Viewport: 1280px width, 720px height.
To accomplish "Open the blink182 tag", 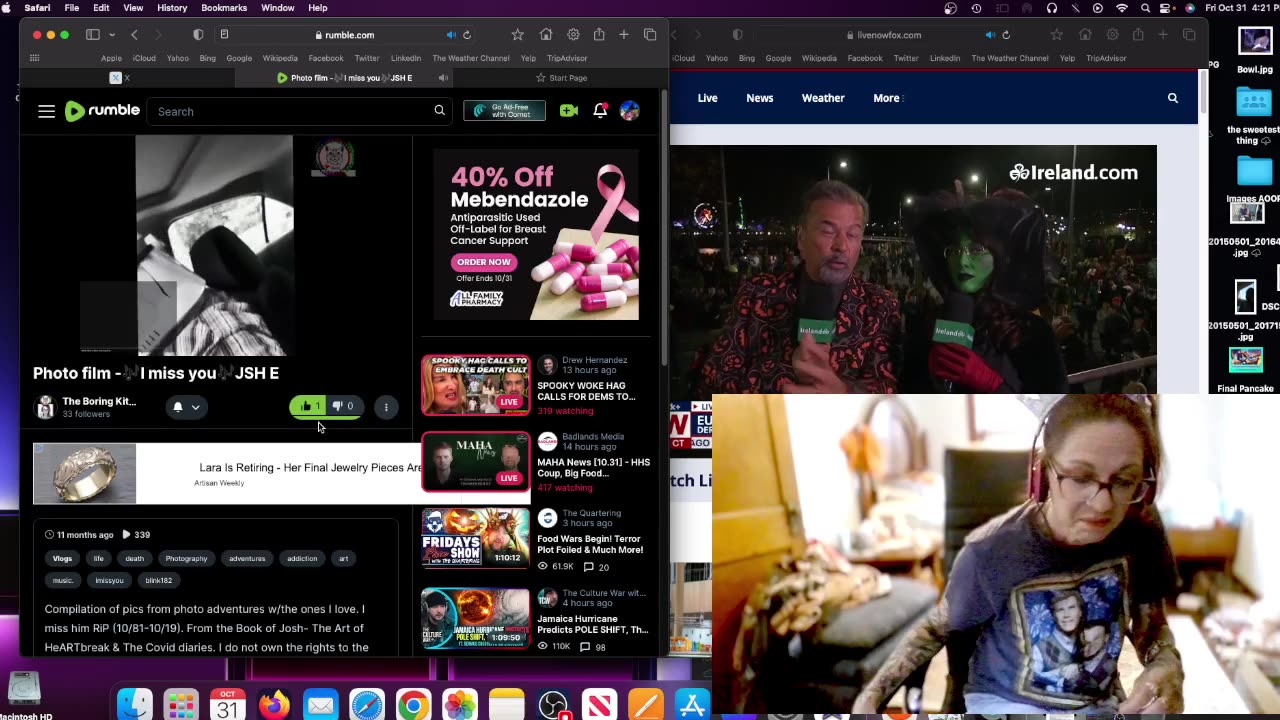I will click(x=158, y=580).
